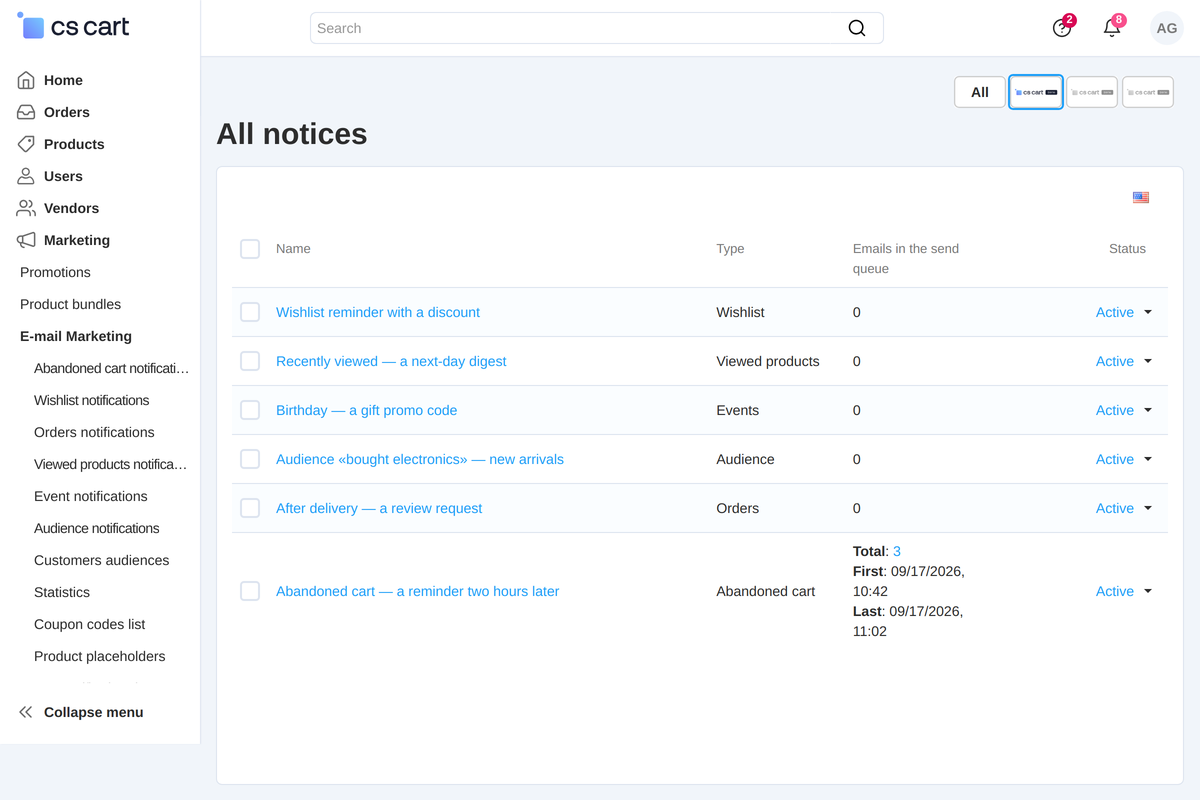Image resolution: width=1200 pixels, height=800 pixels.
Task: Click the Vendors people icon
Action: [x=26, y=208]
